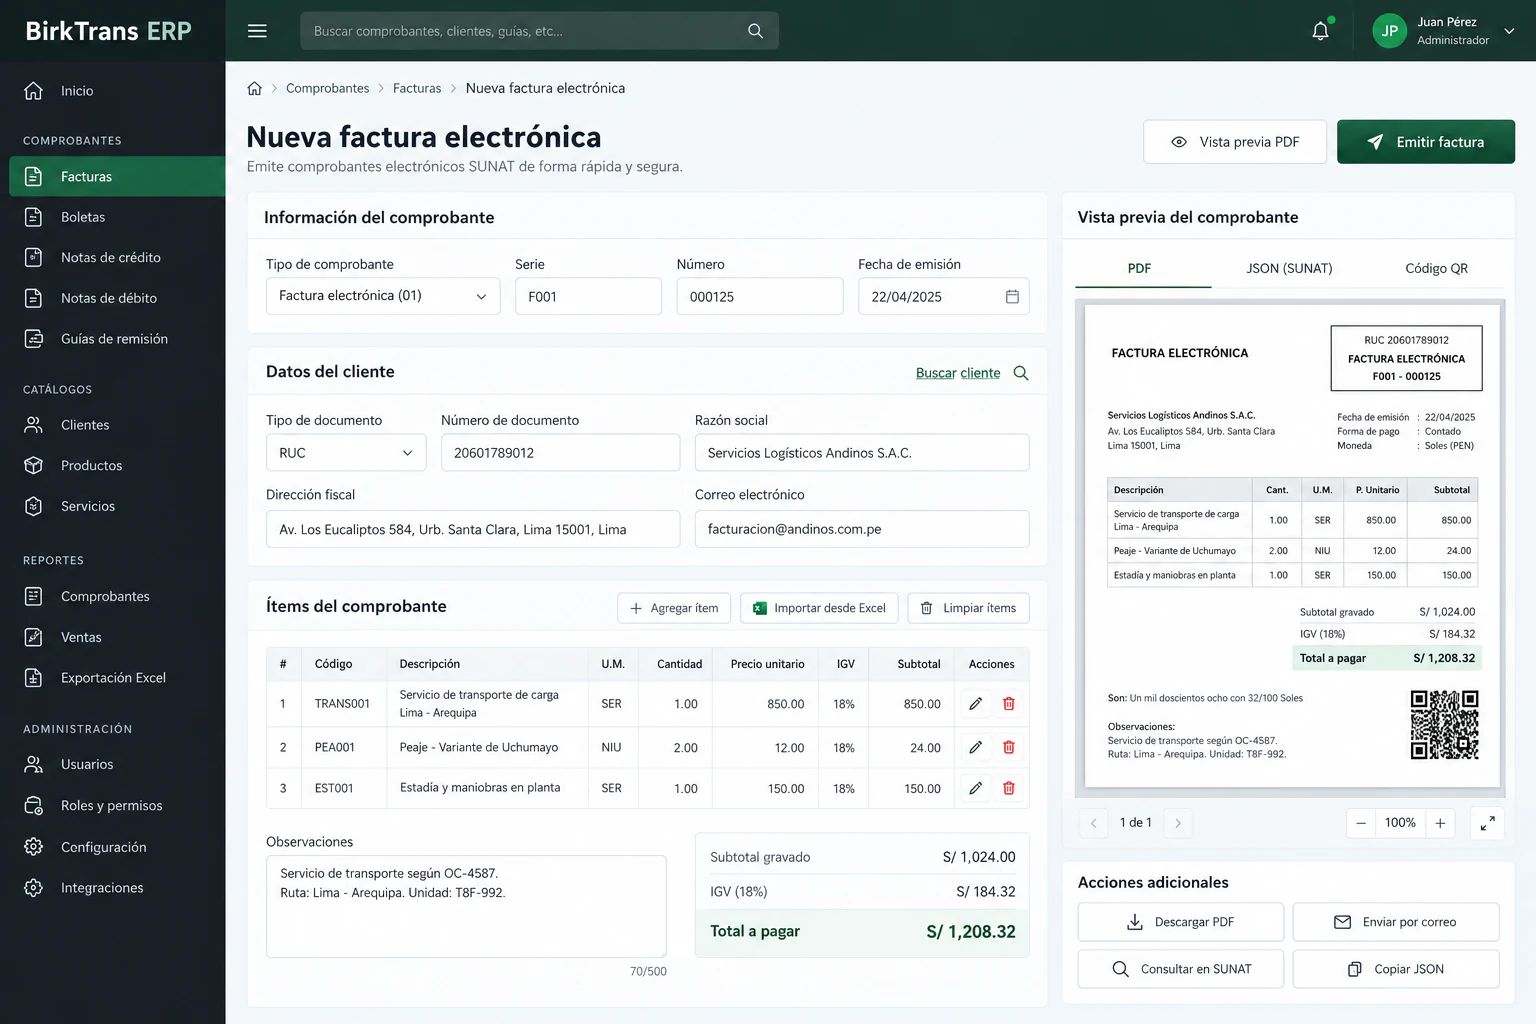1536x1024 pixels.
Task: Open the Tipo de comprobante dropdown
Action: 383,296
